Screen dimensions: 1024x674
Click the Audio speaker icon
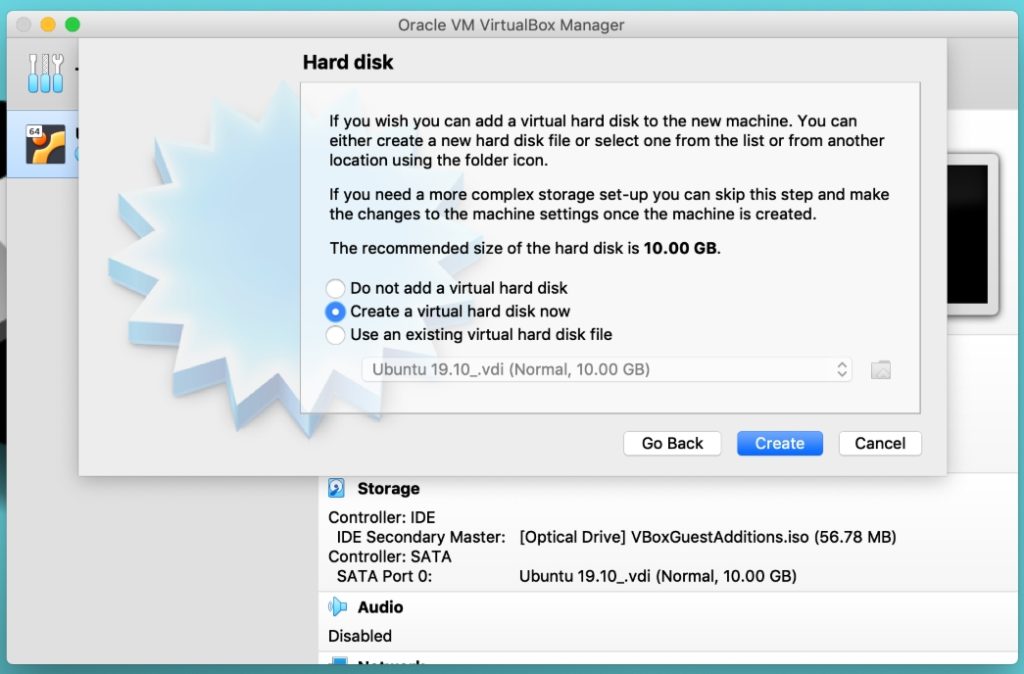(x=337, y=607)
